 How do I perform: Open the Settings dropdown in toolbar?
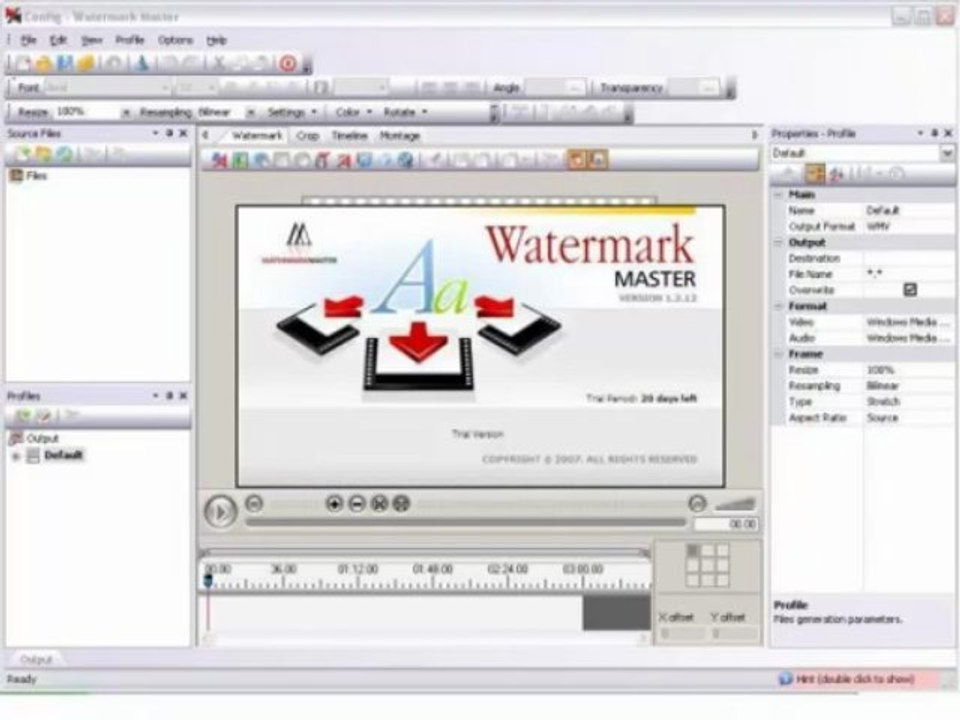[x=292, y=112]
